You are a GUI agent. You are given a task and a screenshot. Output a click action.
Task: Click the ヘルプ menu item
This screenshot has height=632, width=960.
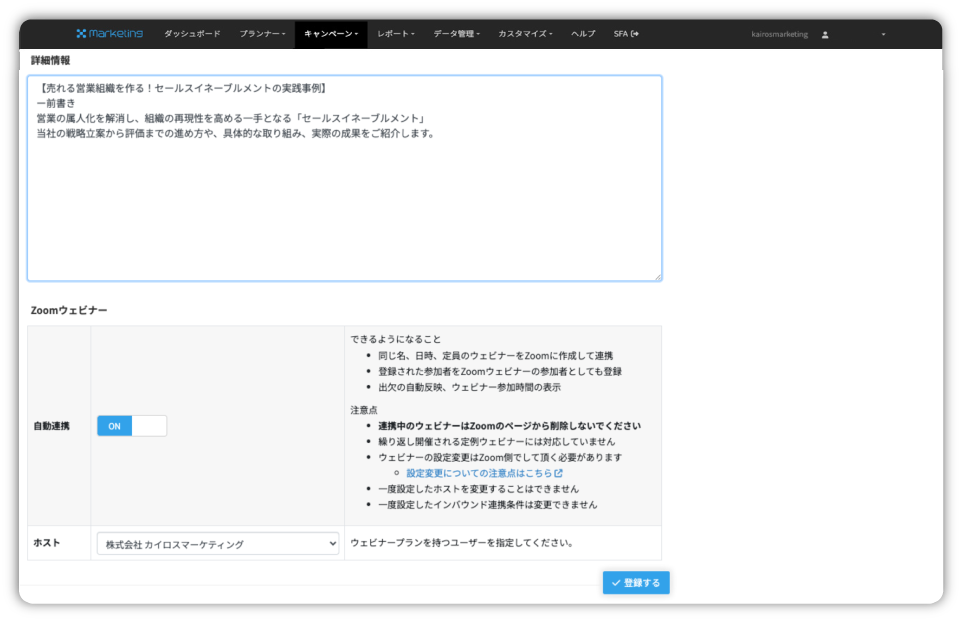tap(582, 33)
